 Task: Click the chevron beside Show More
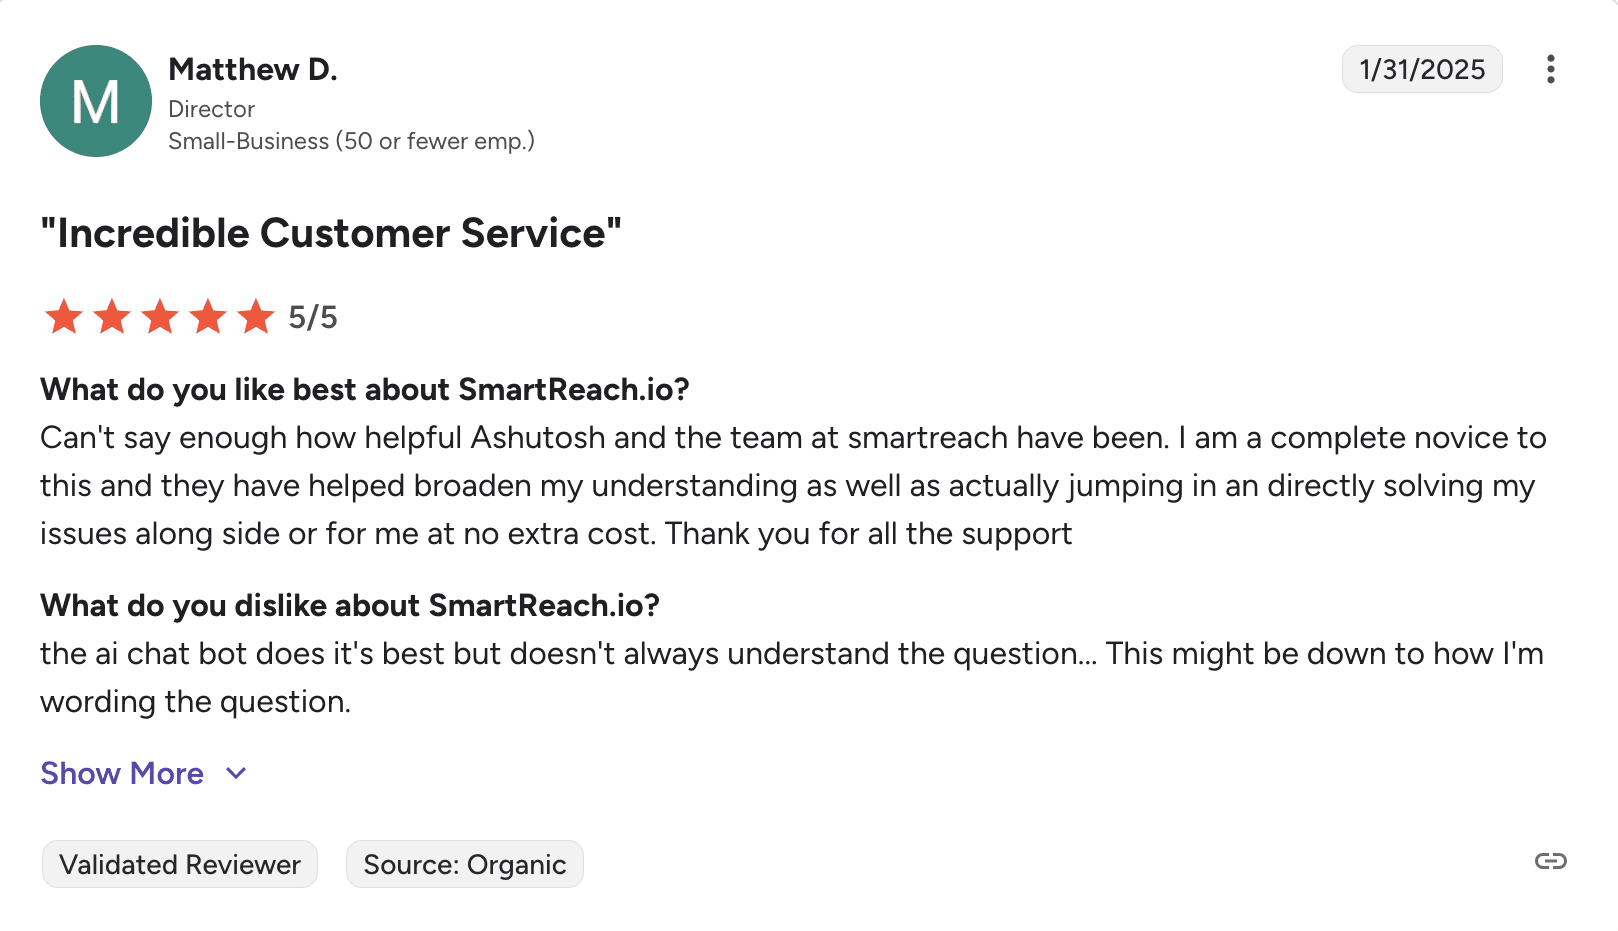[x=236, y=773]
